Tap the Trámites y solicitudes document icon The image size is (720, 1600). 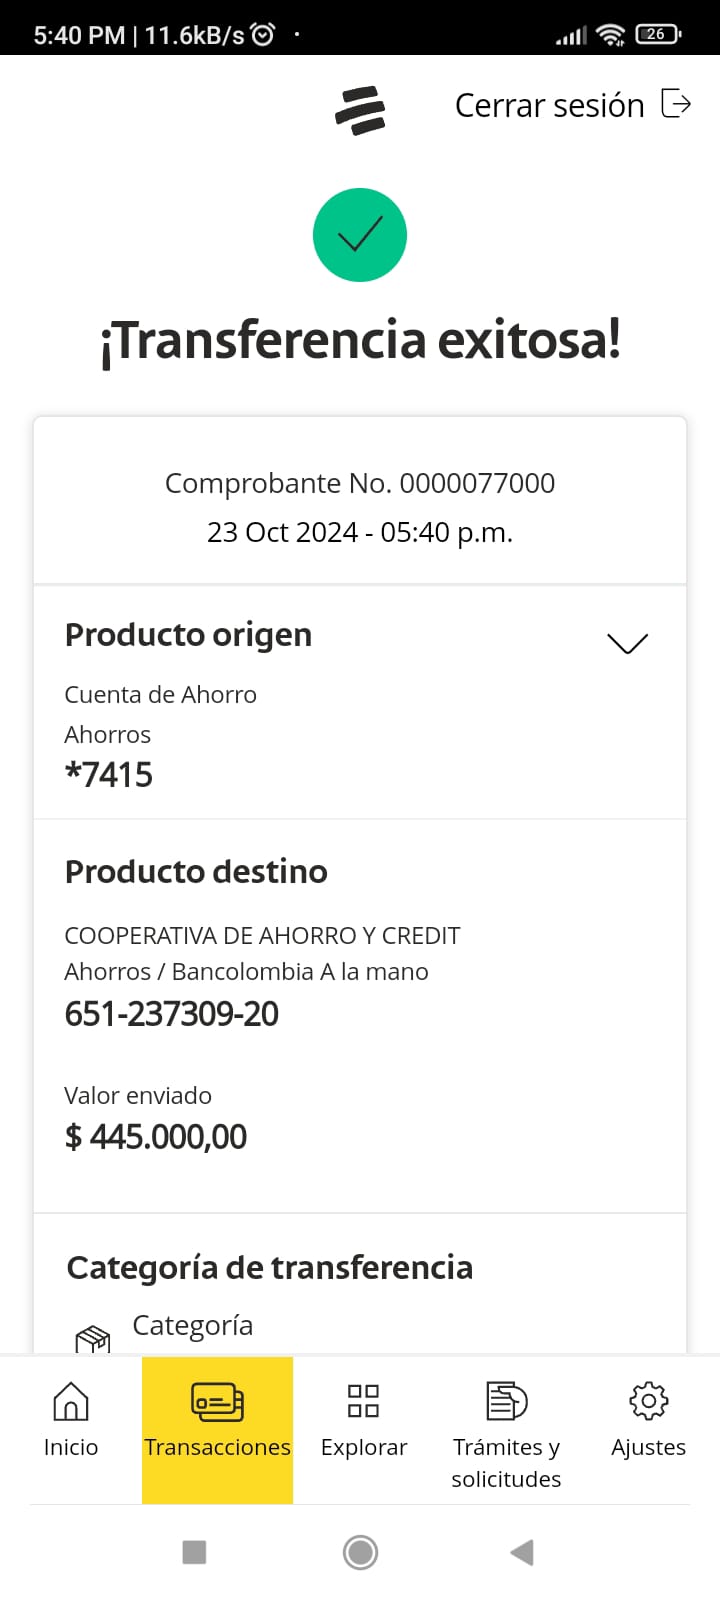point(506,1401)
